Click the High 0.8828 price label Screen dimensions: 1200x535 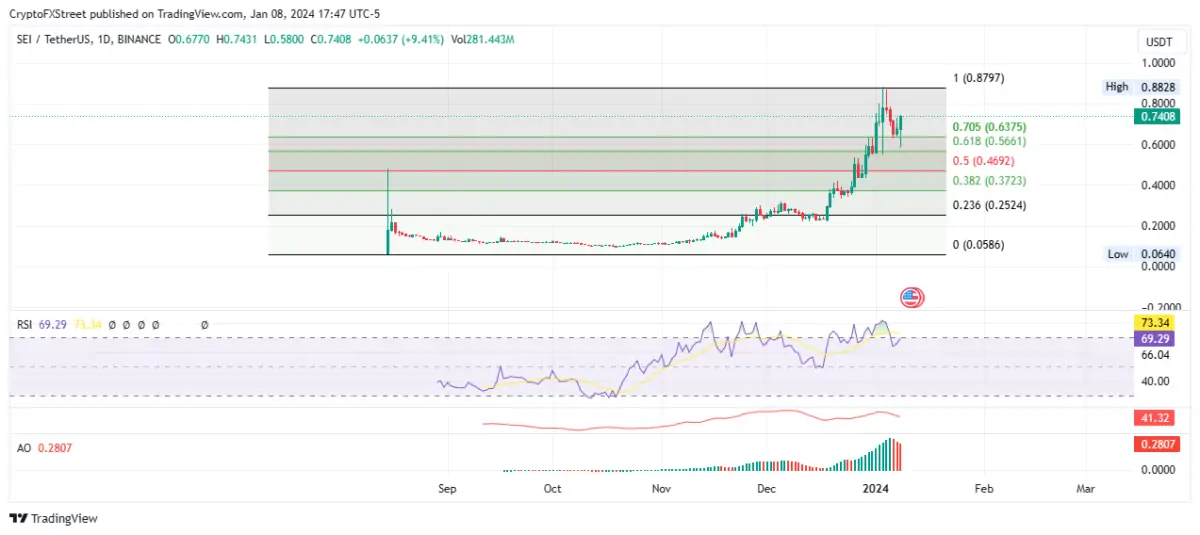[1138, 87]
